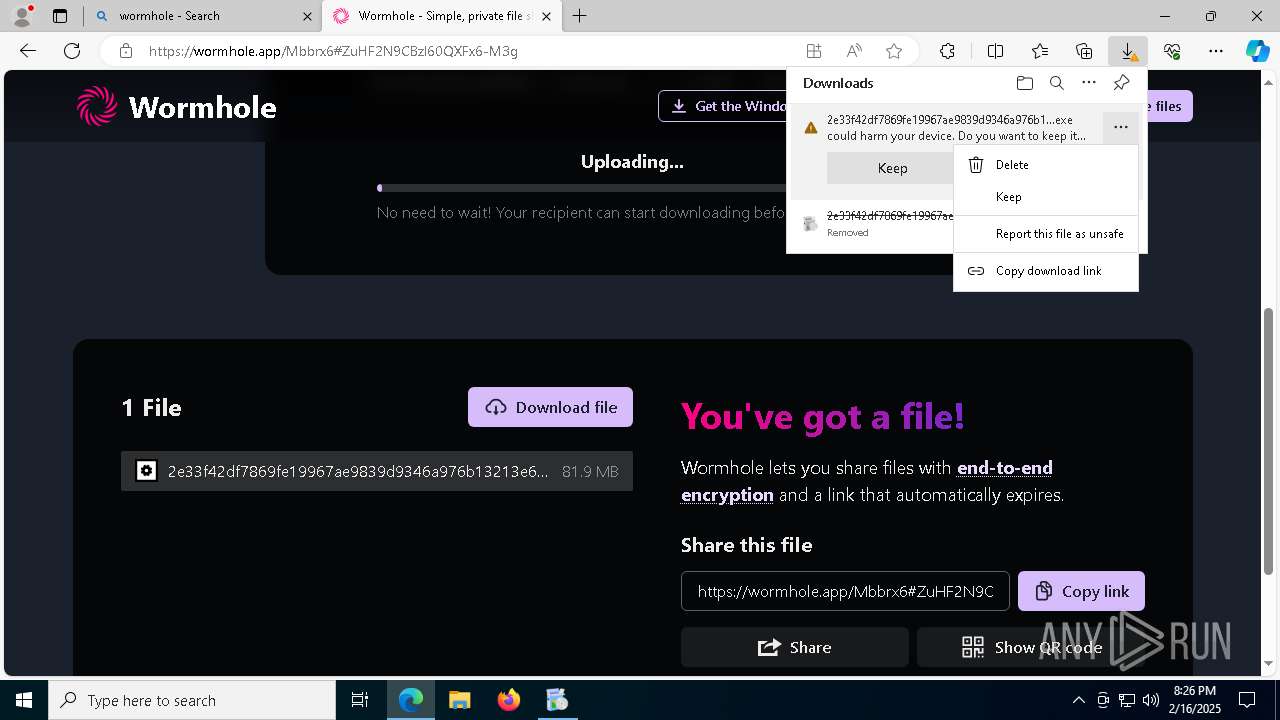Image resolution: width=1280 pixels, height=720 pixels.
Task: Click the taskbar search box
Action: [192, 700]
